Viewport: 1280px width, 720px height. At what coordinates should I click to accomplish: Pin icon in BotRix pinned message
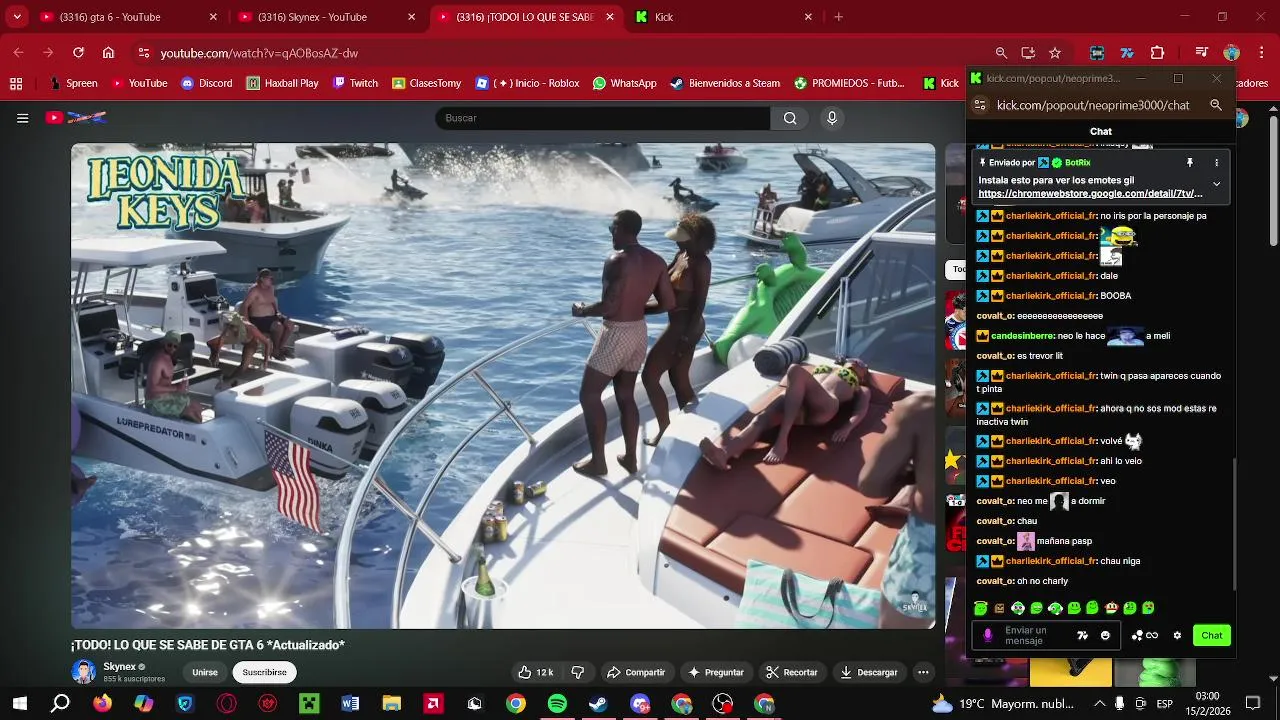1190,162
